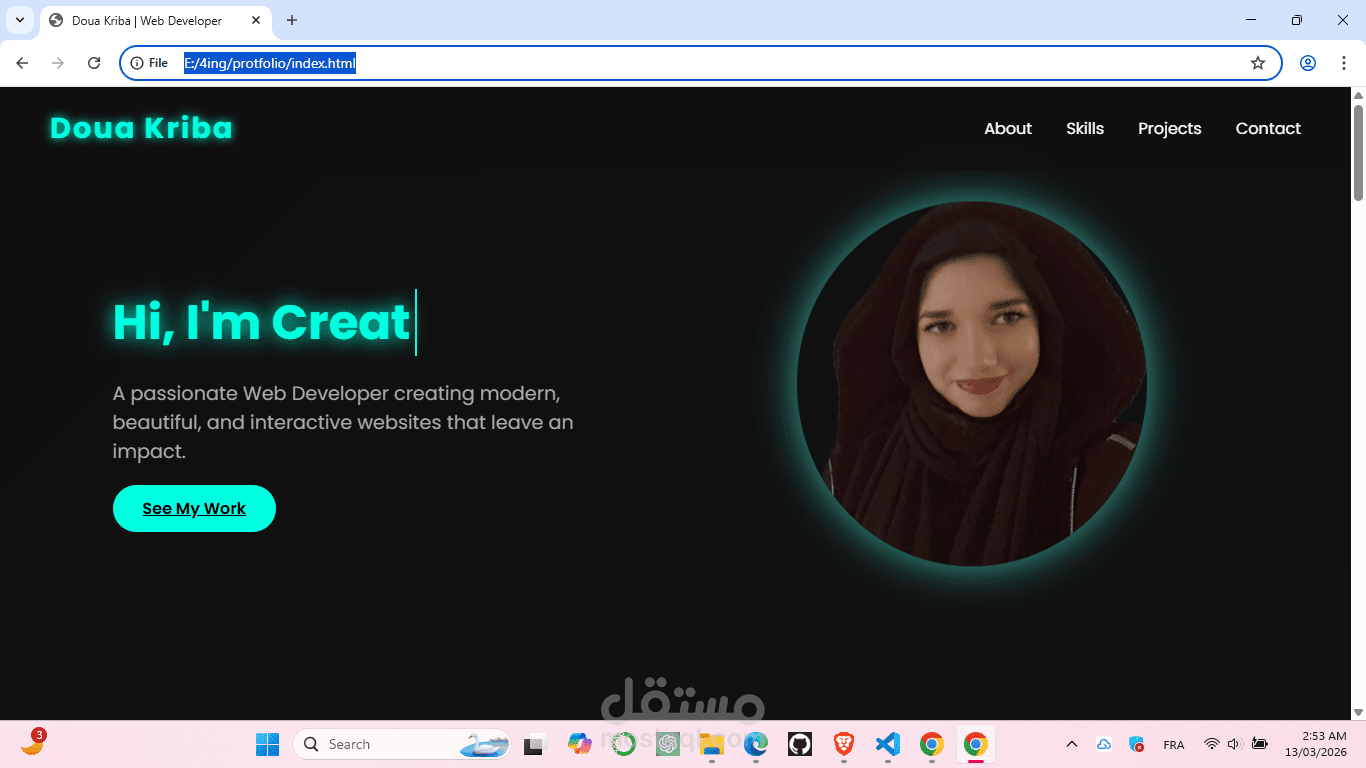Image resolution: width=1366 pixels, height=768 pixels.
Task: Open the green ring app in taskbar
Action: point(624,744)
